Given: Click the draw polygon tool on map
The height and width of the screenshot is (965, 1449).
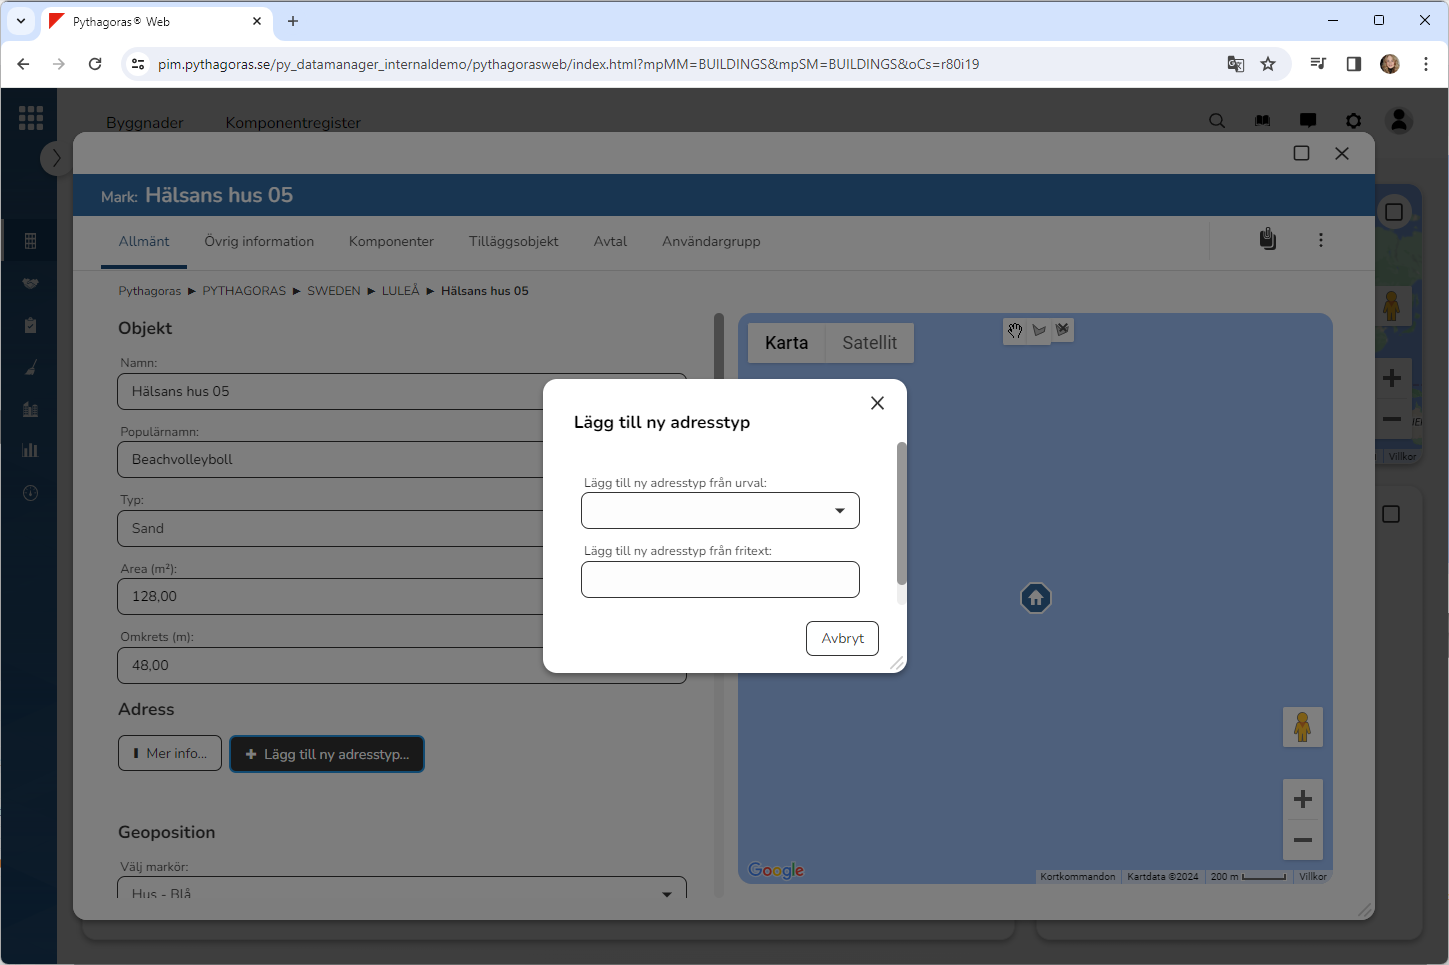Looking at the screenshot, I should tap(1039, 331).
